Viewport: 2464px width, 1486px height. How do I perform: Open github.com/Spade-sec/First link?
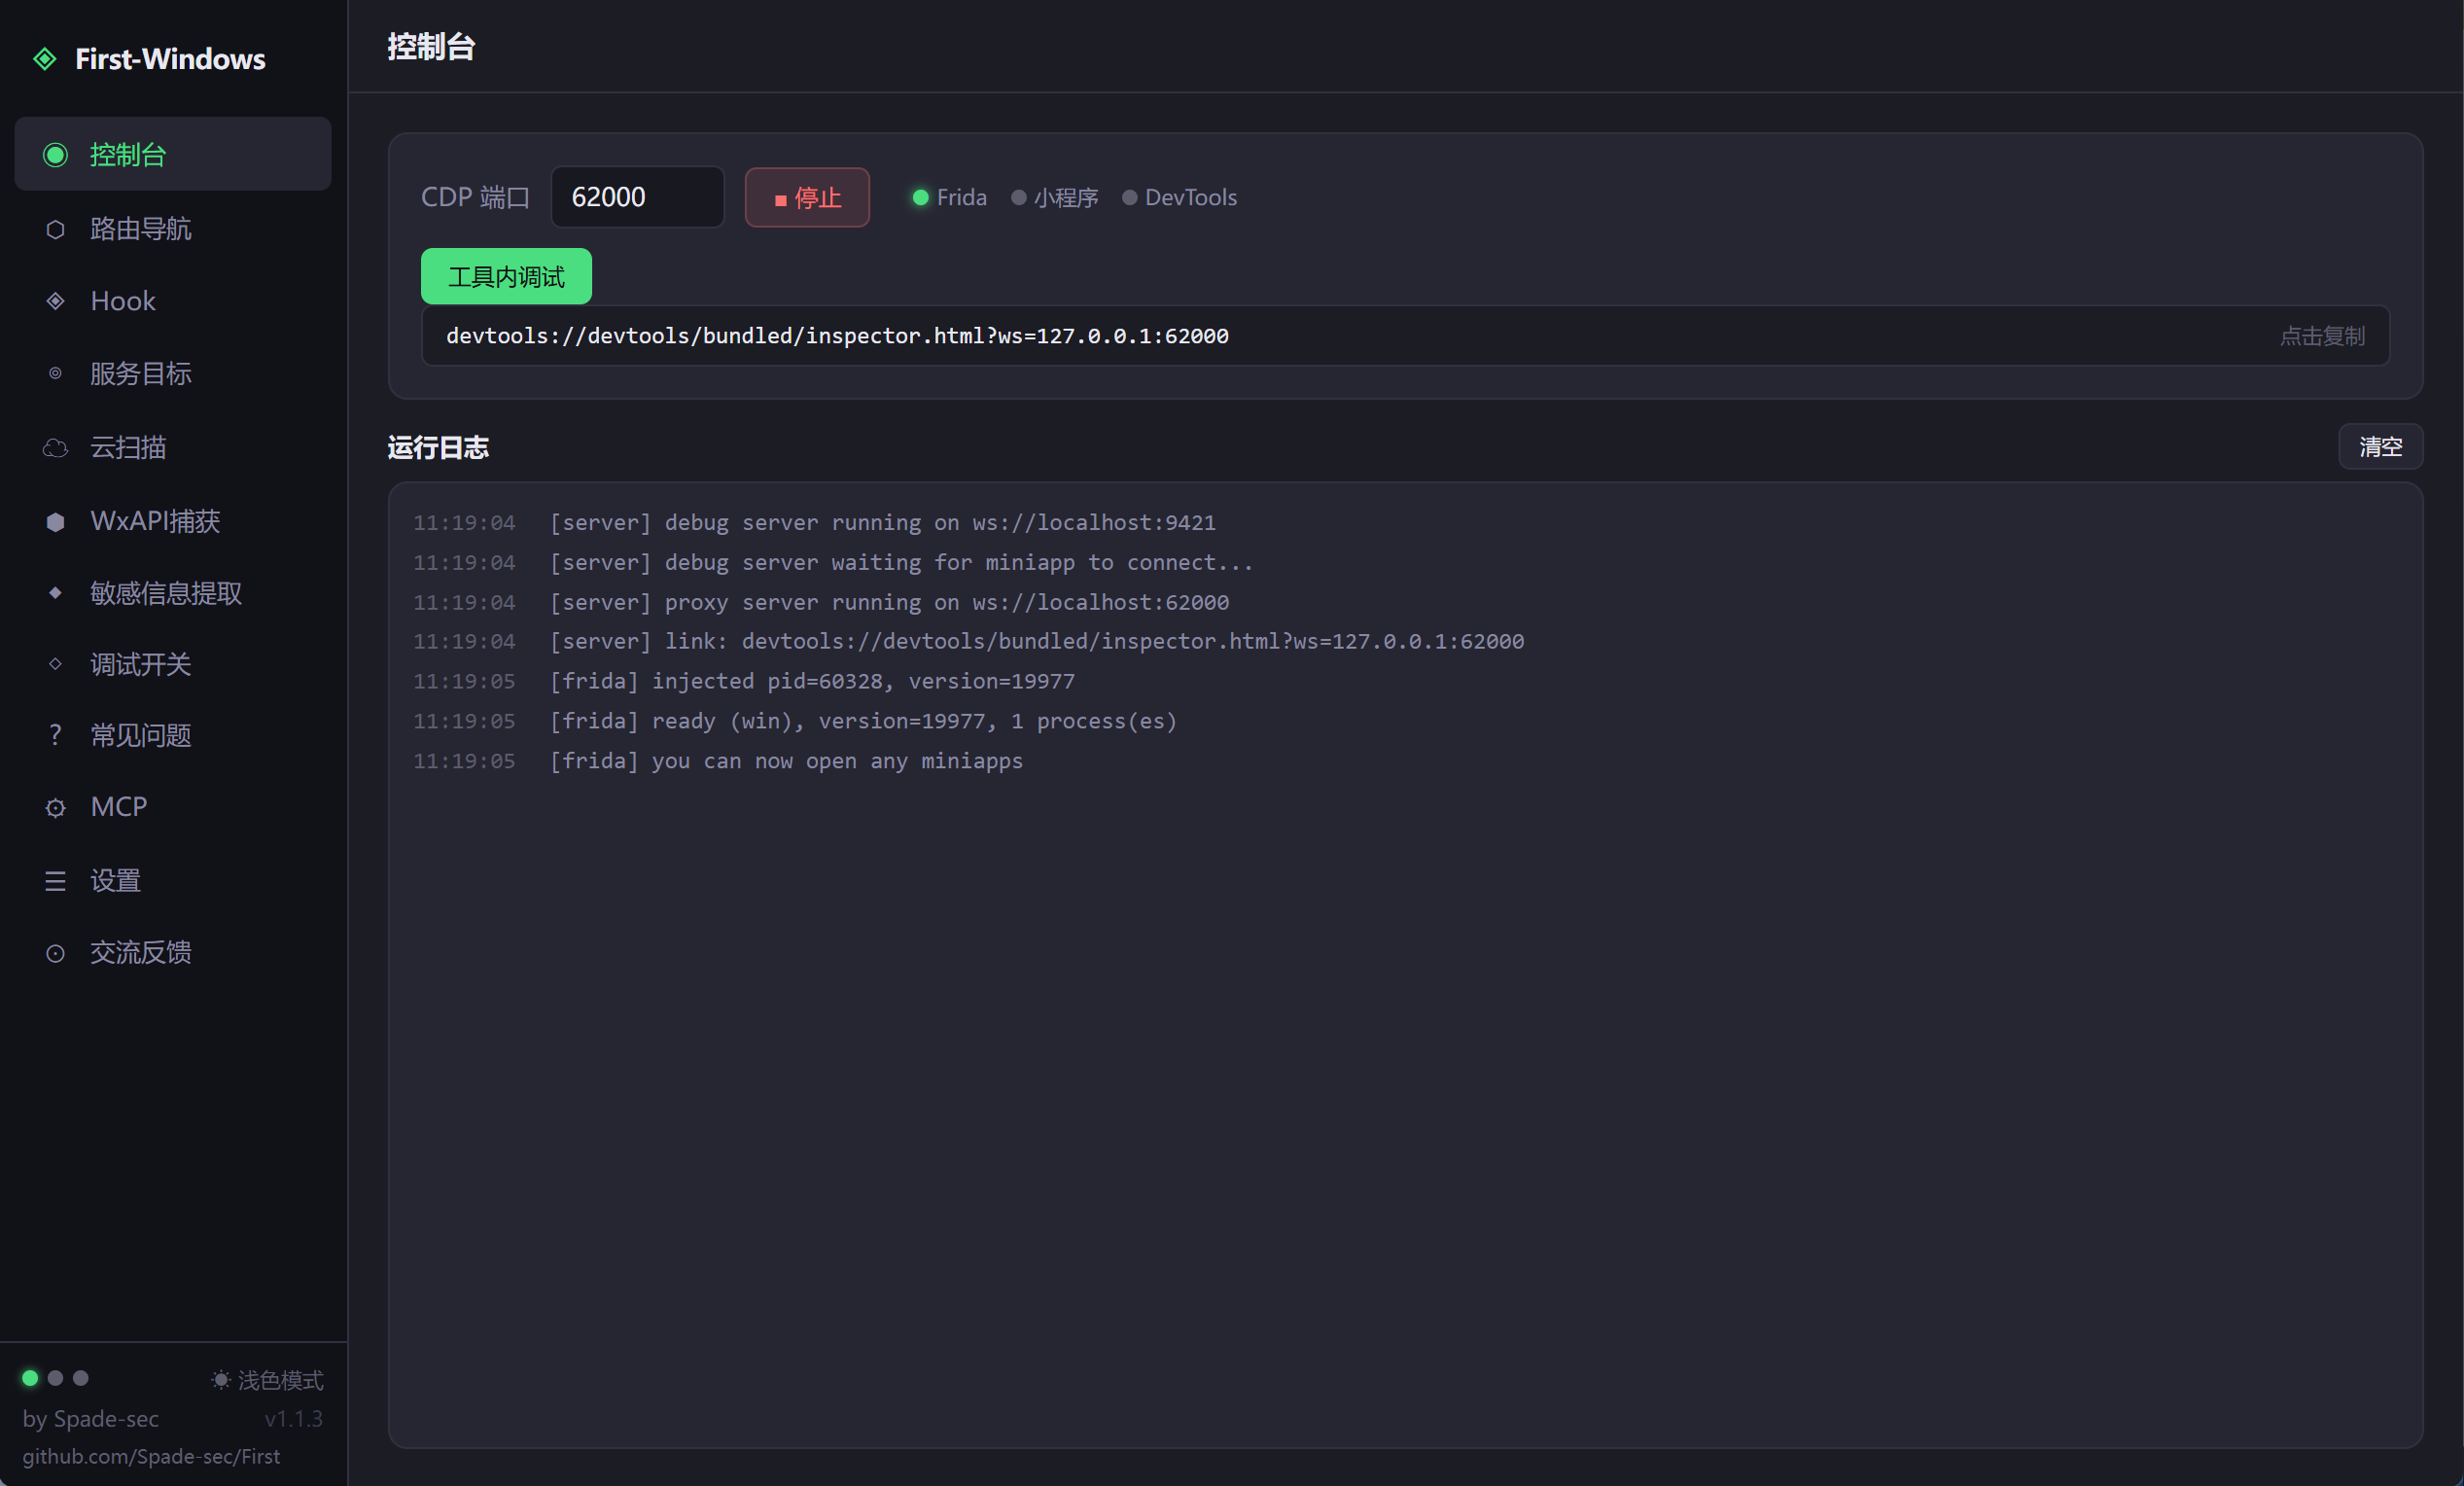[x=151, y=1456]
